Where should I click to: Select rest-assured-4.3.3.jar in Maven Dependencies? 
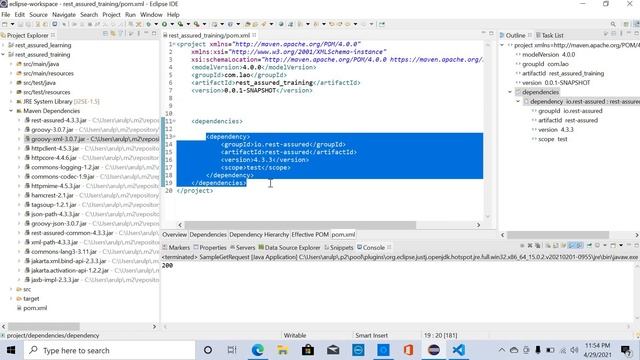coord(59,120)
